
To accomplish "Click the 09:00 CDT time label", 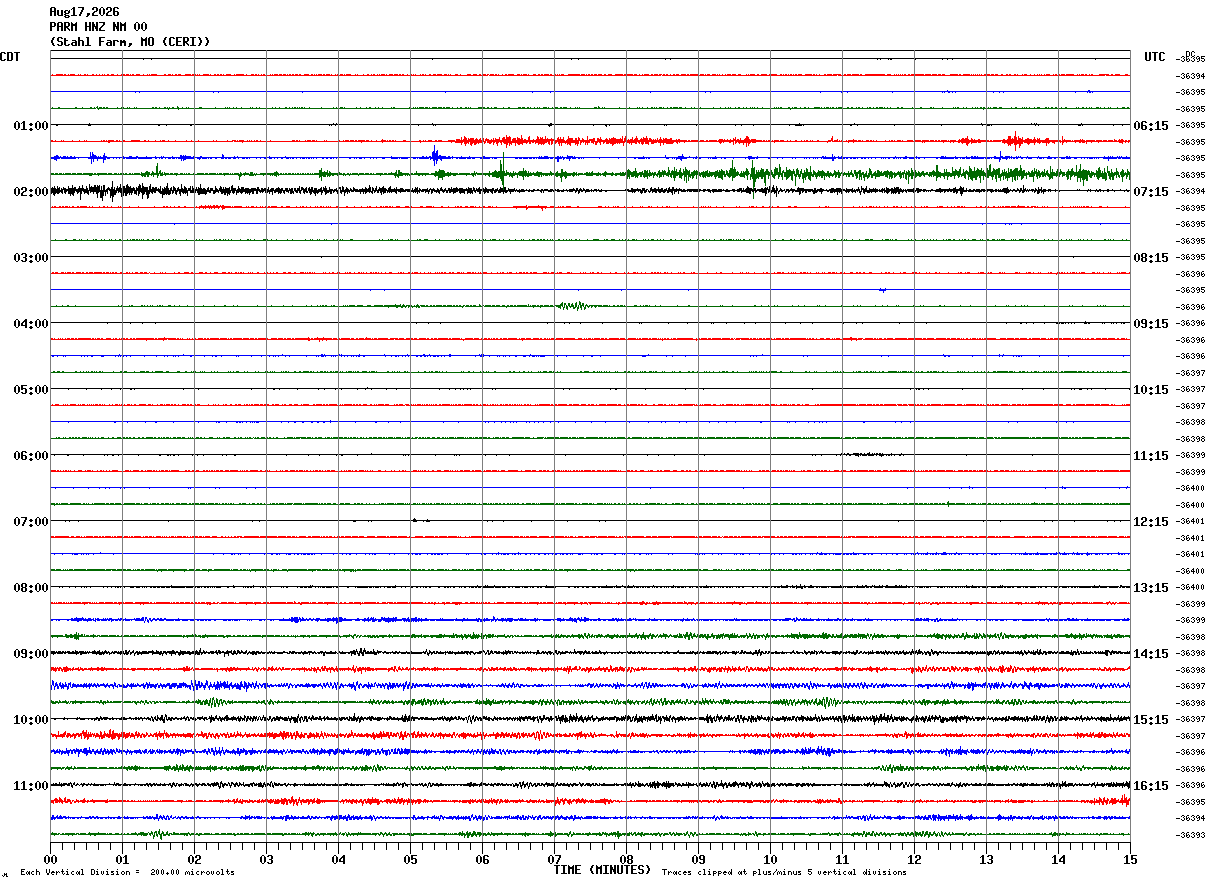I will coord(31,654).
